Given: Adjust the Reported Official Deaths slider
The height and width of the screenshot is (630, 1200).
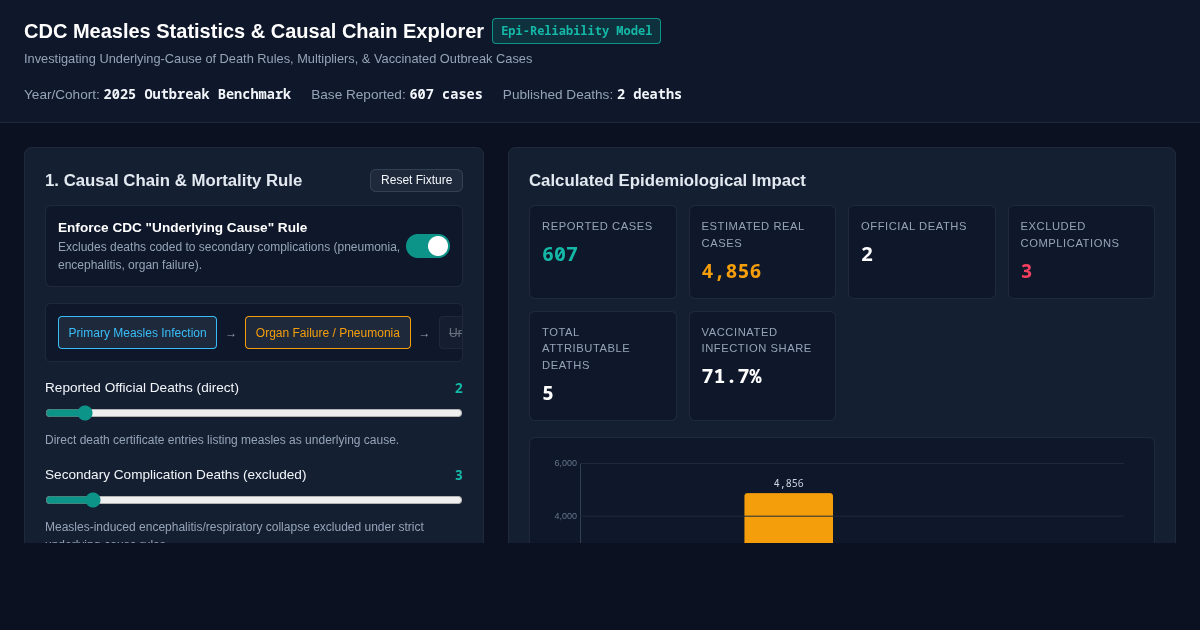Looking at the screenshot, I should click(254, 413).
